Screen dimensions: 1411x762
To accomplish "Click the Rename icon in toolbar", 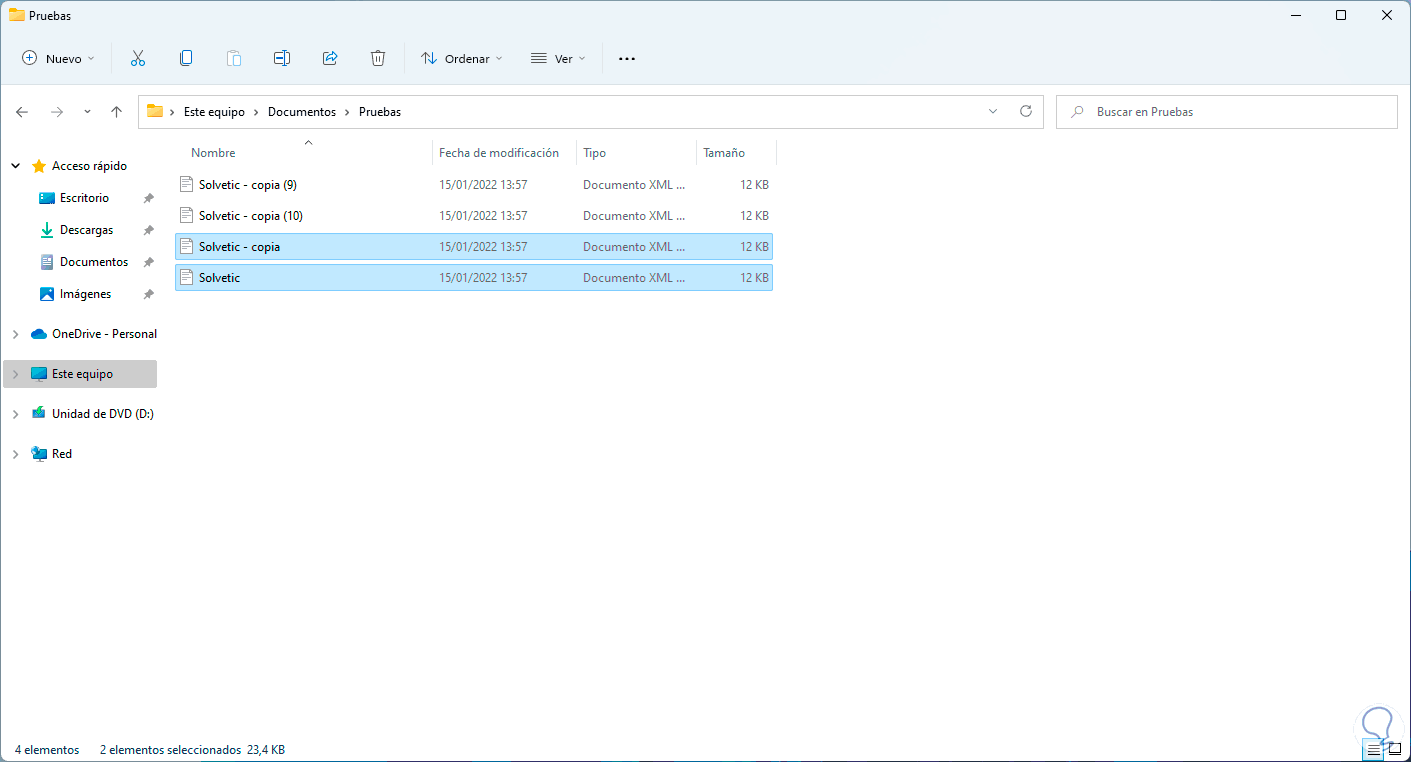I will pos(282,58).
